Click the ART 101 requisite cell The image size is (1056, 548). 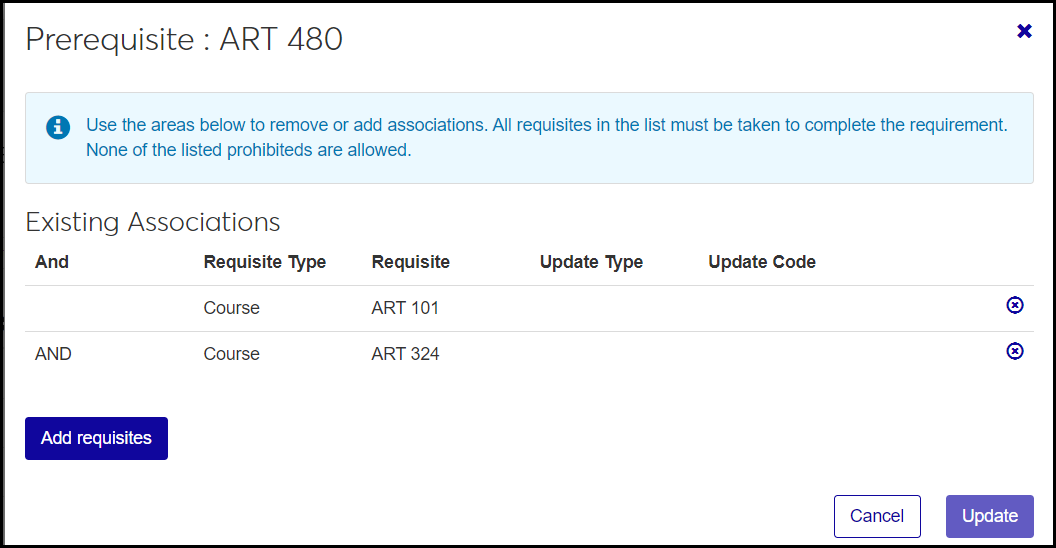coord(405,308)
